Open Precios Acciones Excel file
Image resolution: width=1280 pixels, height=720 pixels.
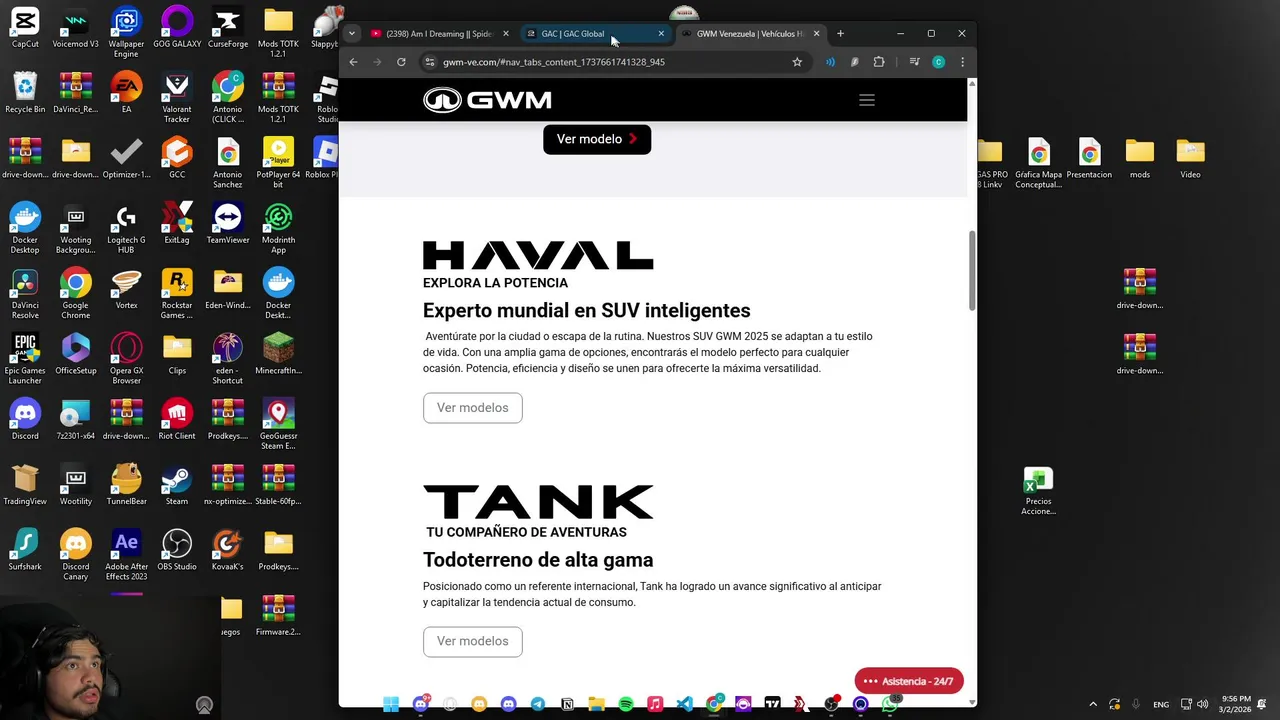click(1038, 490)
